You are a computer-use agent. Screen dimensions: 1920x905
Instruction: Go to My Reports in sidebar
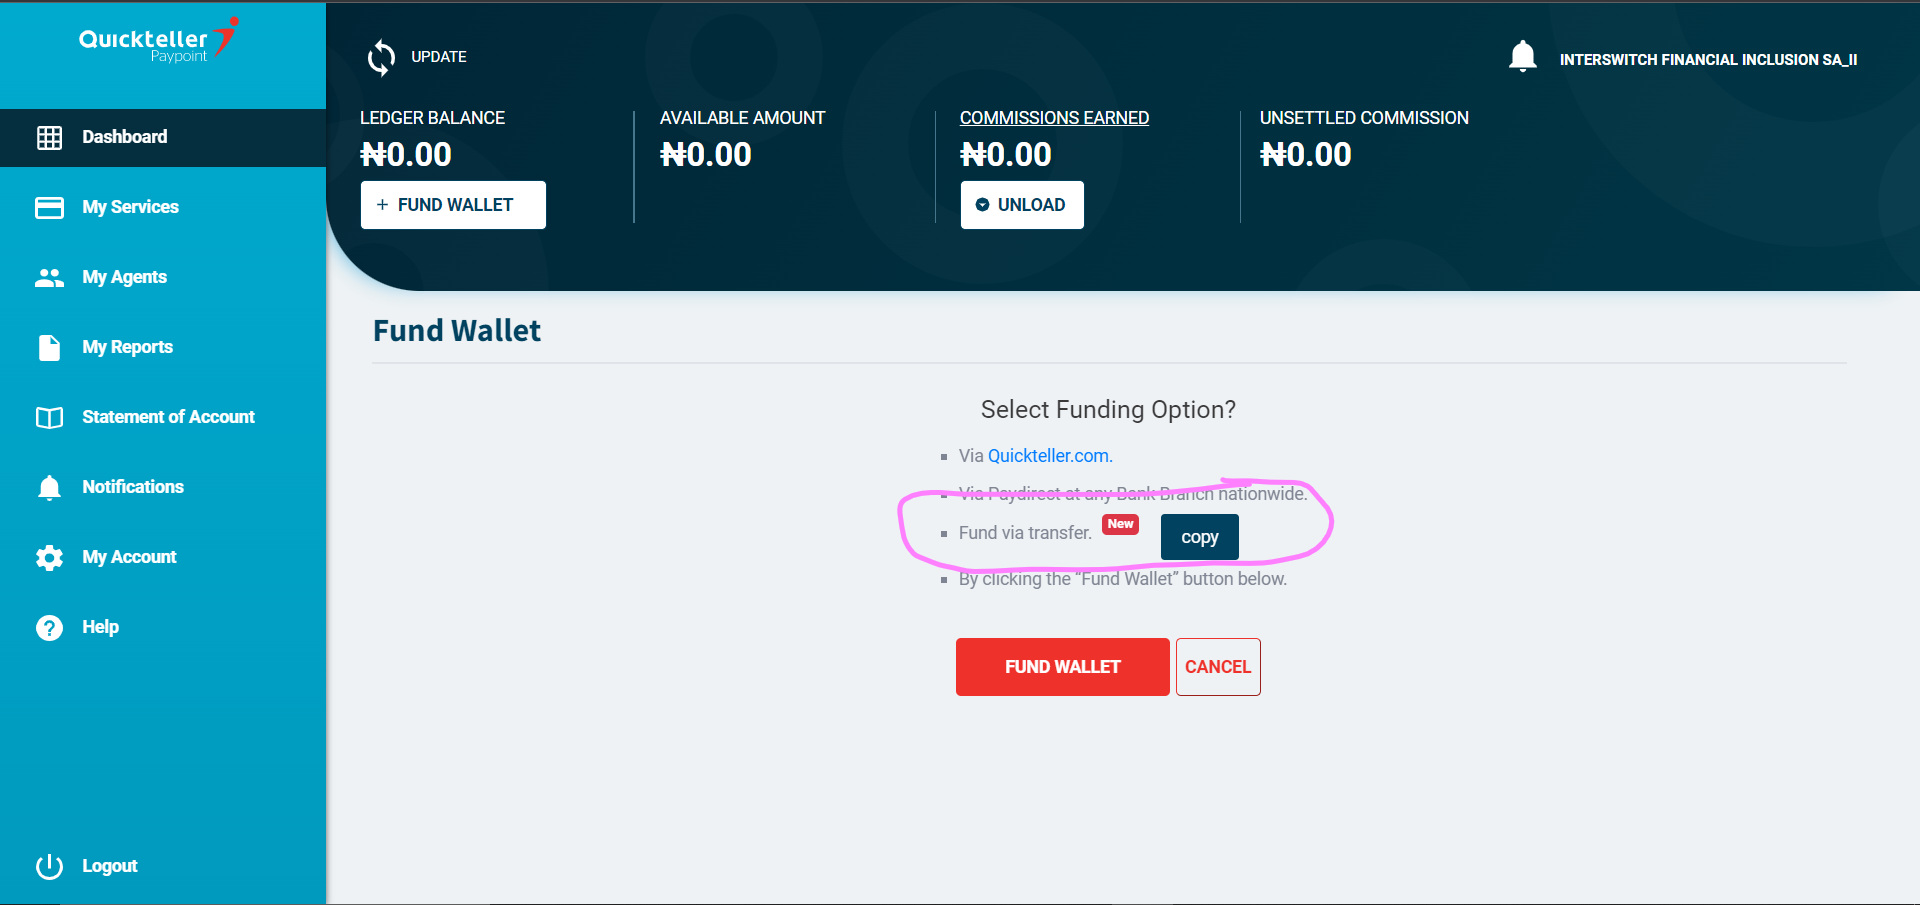click(x=127, y=347)
